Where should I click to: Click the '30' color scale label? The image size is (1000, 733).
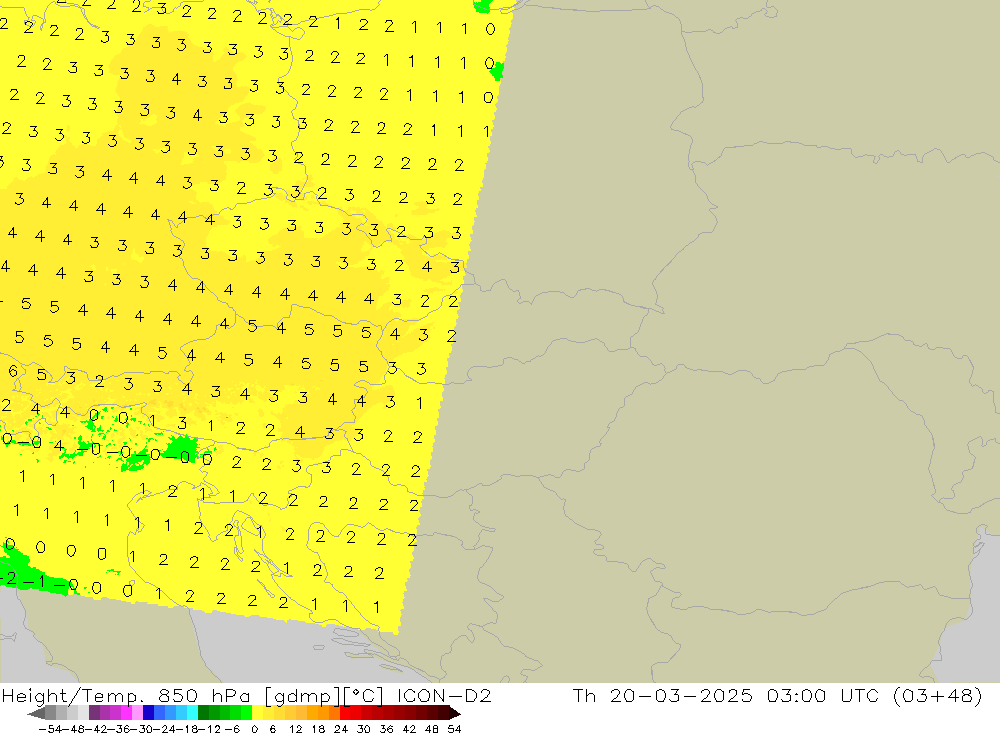[364, 729]
